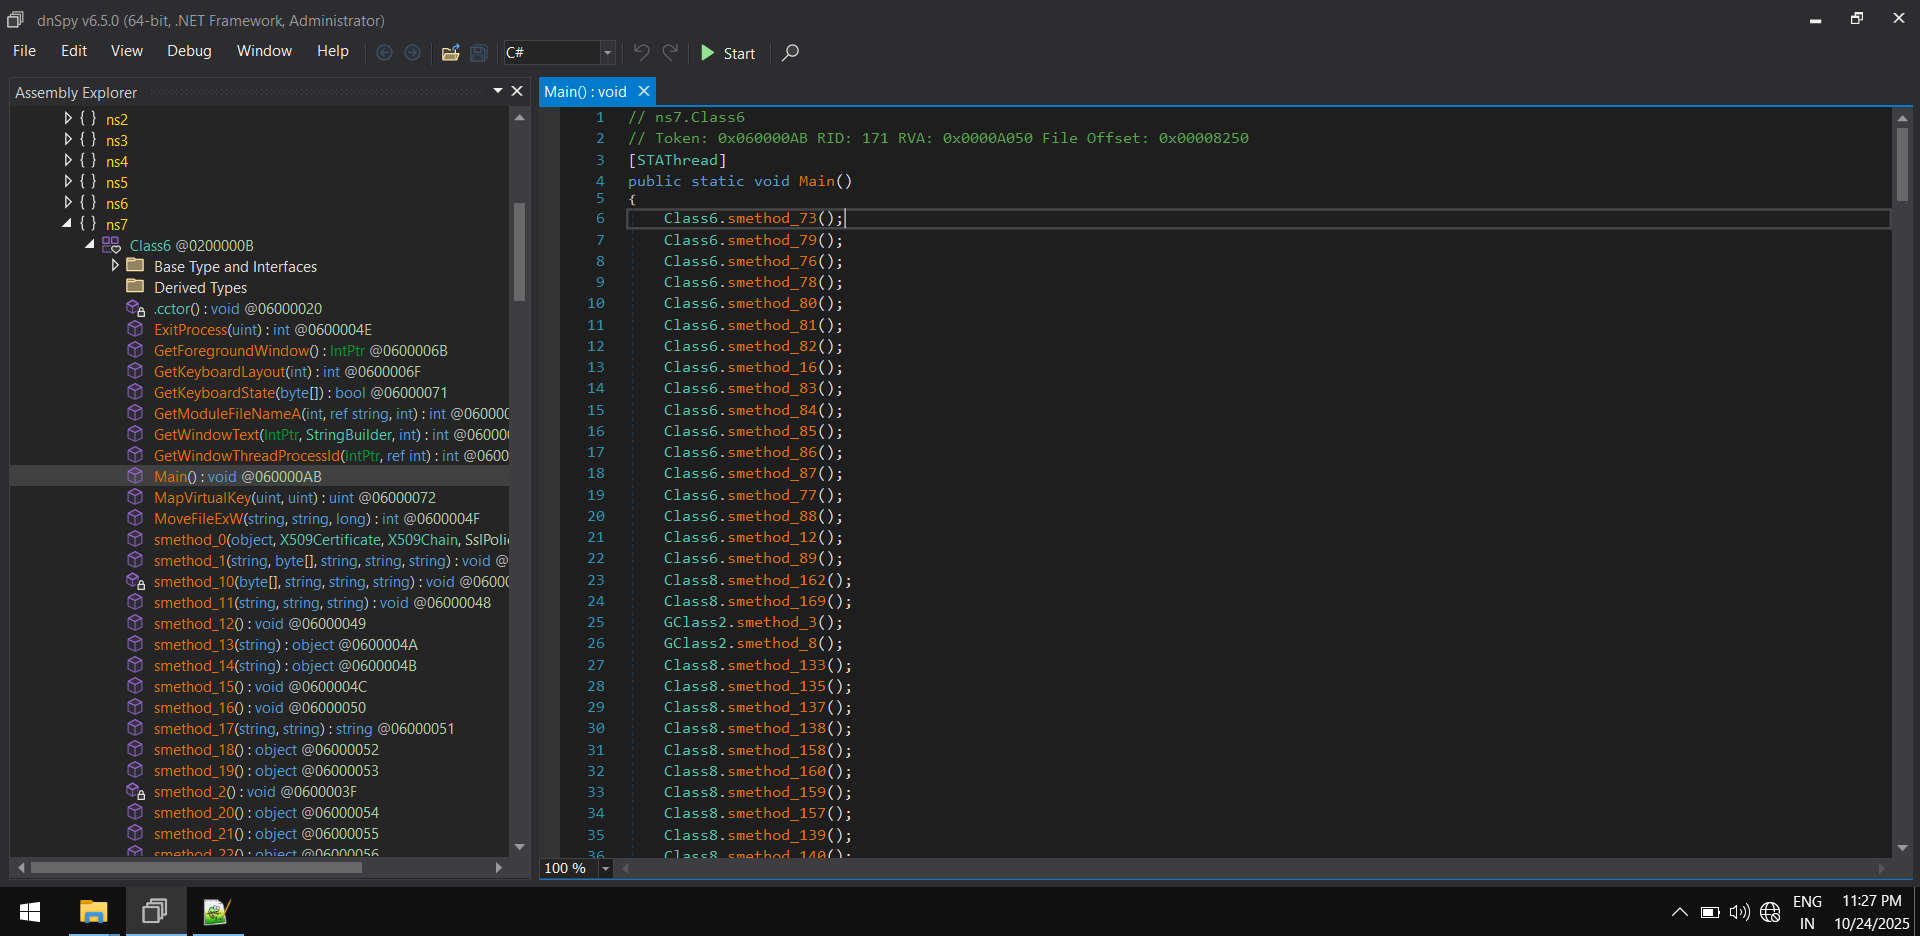Click the Save All toolbar icon
This screenshot has width=1920, height=936.
tap(478, 53)
